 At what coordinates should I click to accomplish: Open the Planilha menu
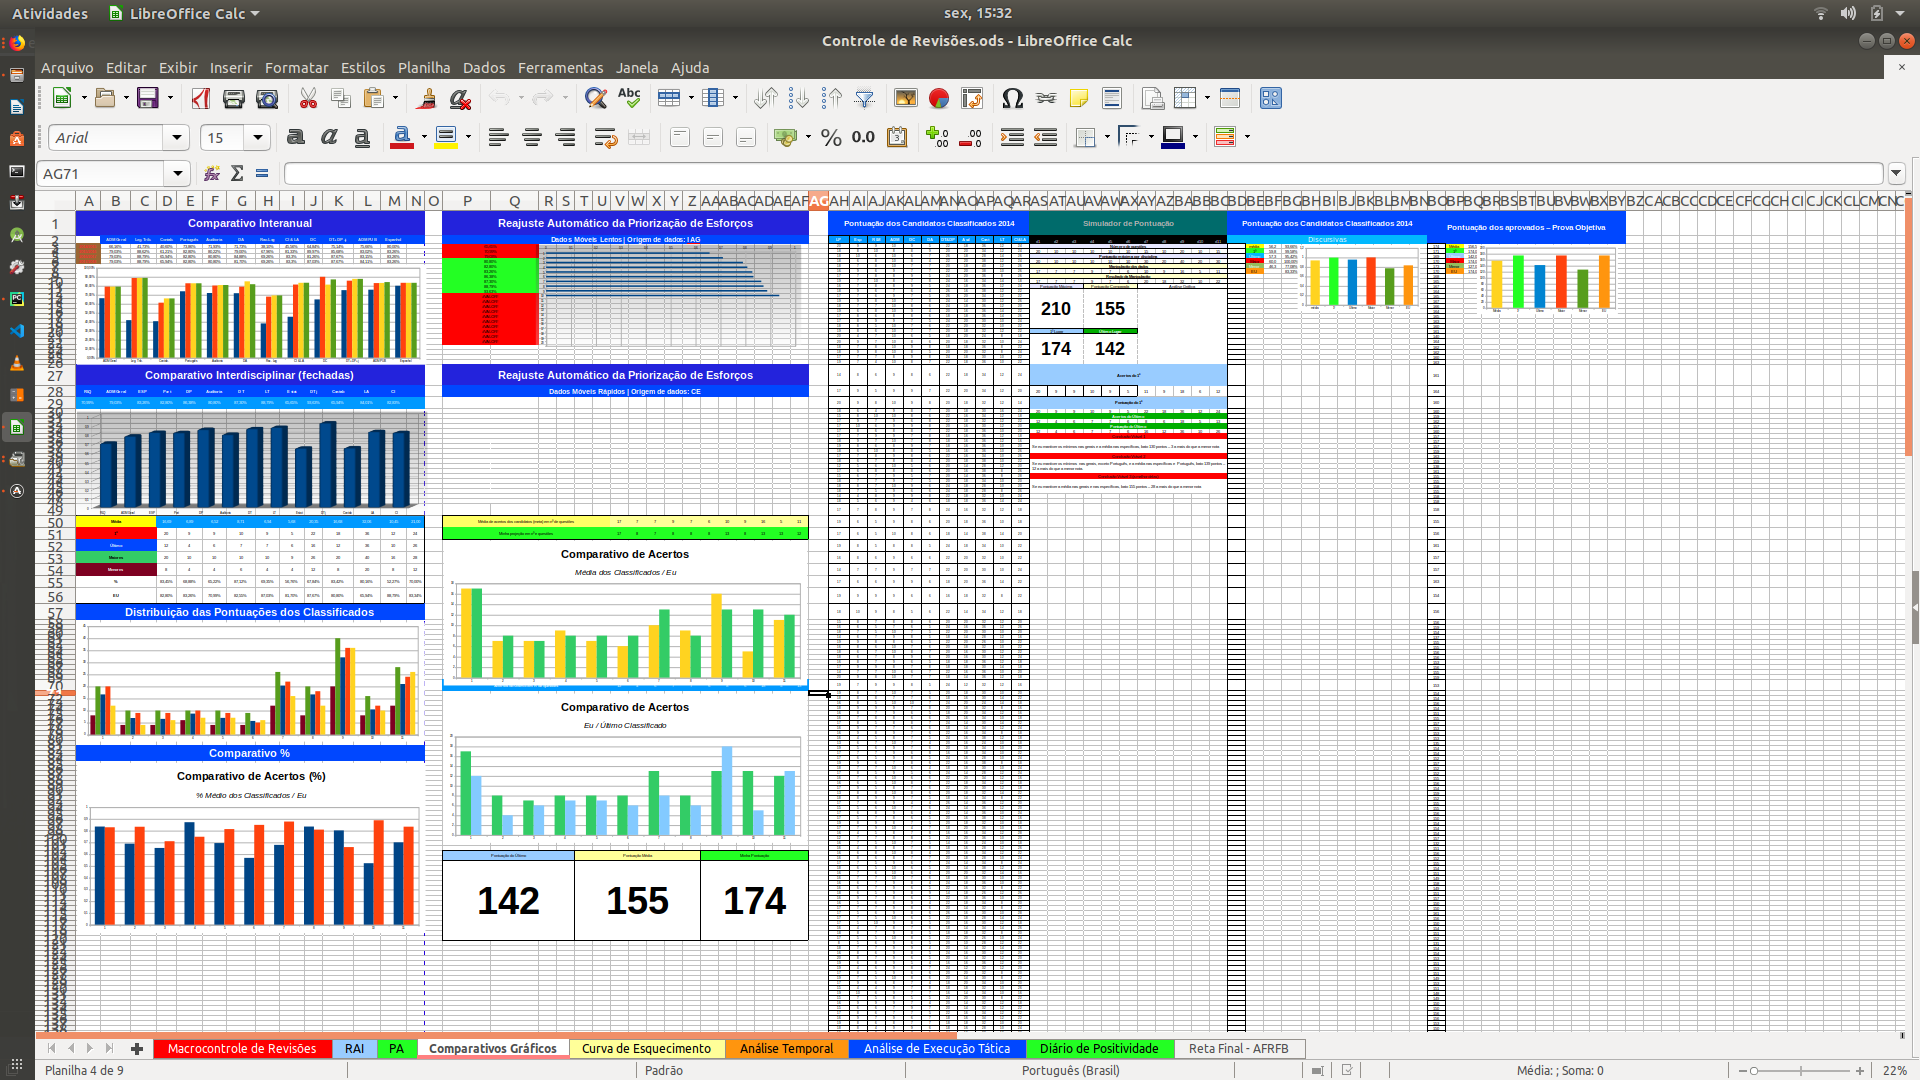click(x=424, y=68)
